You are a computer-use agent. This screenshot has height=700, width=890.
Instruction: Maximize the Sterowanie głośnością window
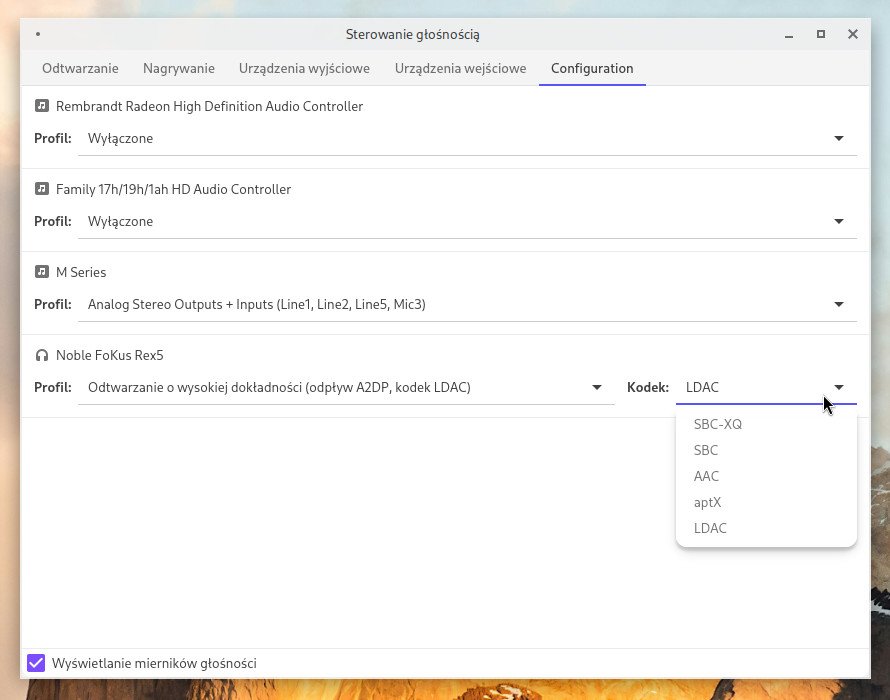(x=821, y=34)
